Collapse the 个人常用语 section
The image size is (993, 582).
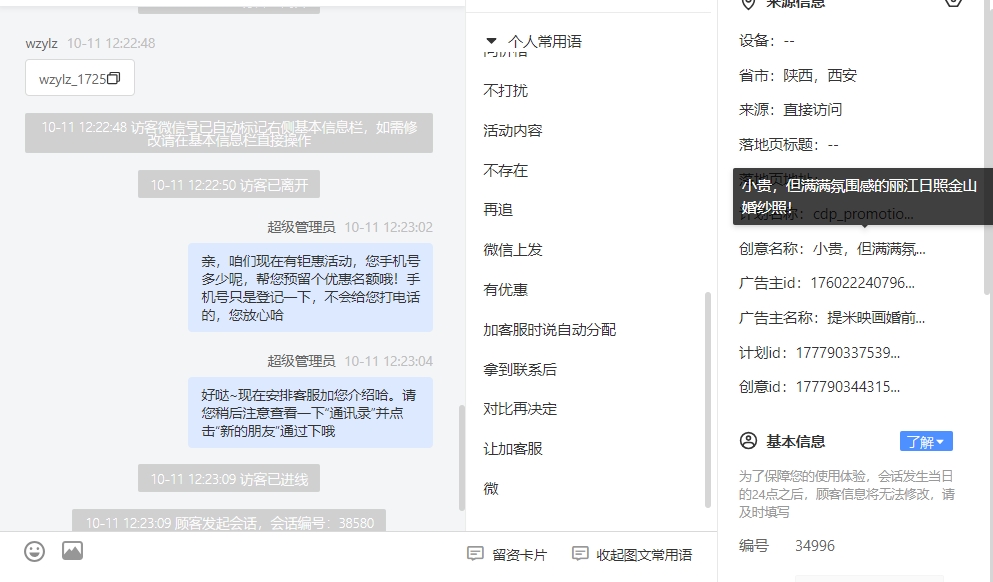coord(491,41)
